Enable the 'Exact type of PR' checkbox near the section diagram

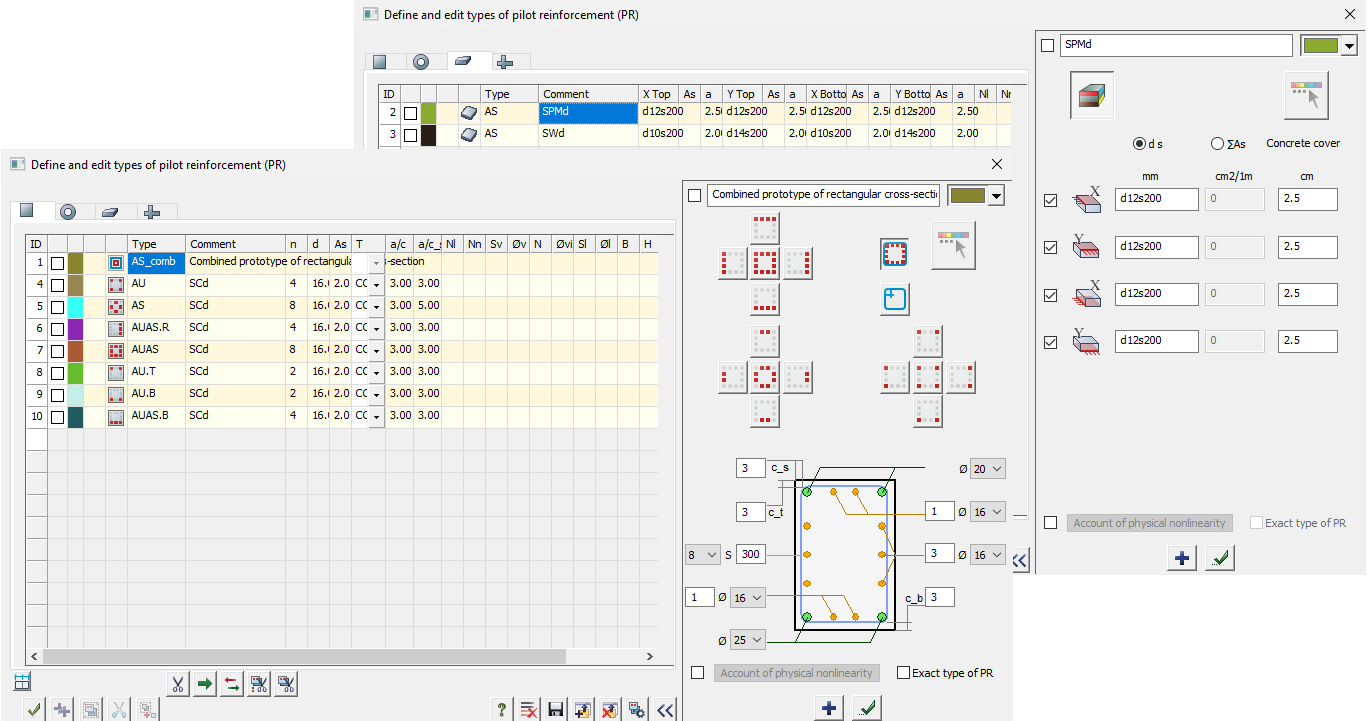(904, 673)
